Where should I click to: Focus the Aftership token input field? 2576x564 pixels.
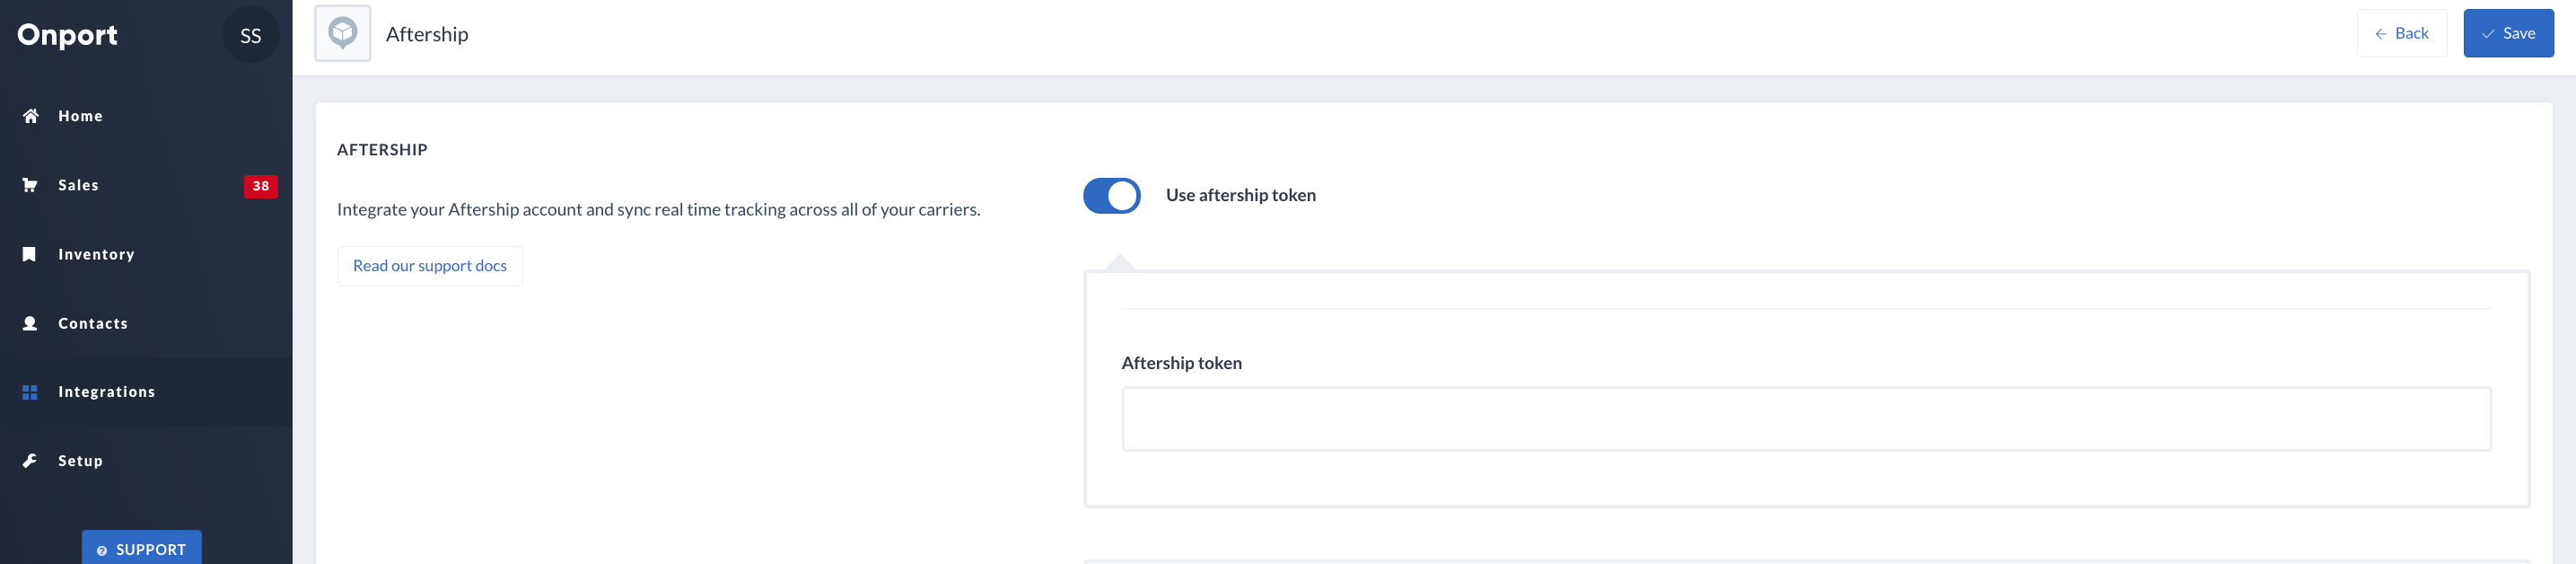1806,419
